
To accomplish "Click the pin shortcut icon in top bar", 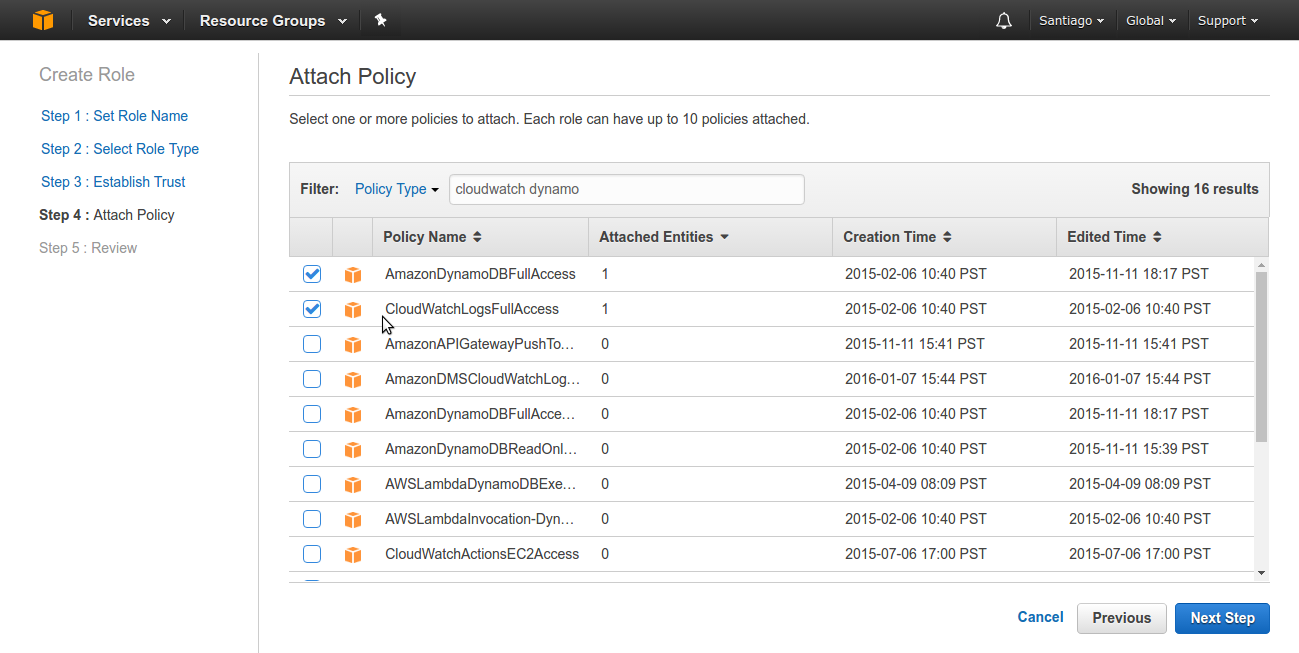I will coord(380,20).
